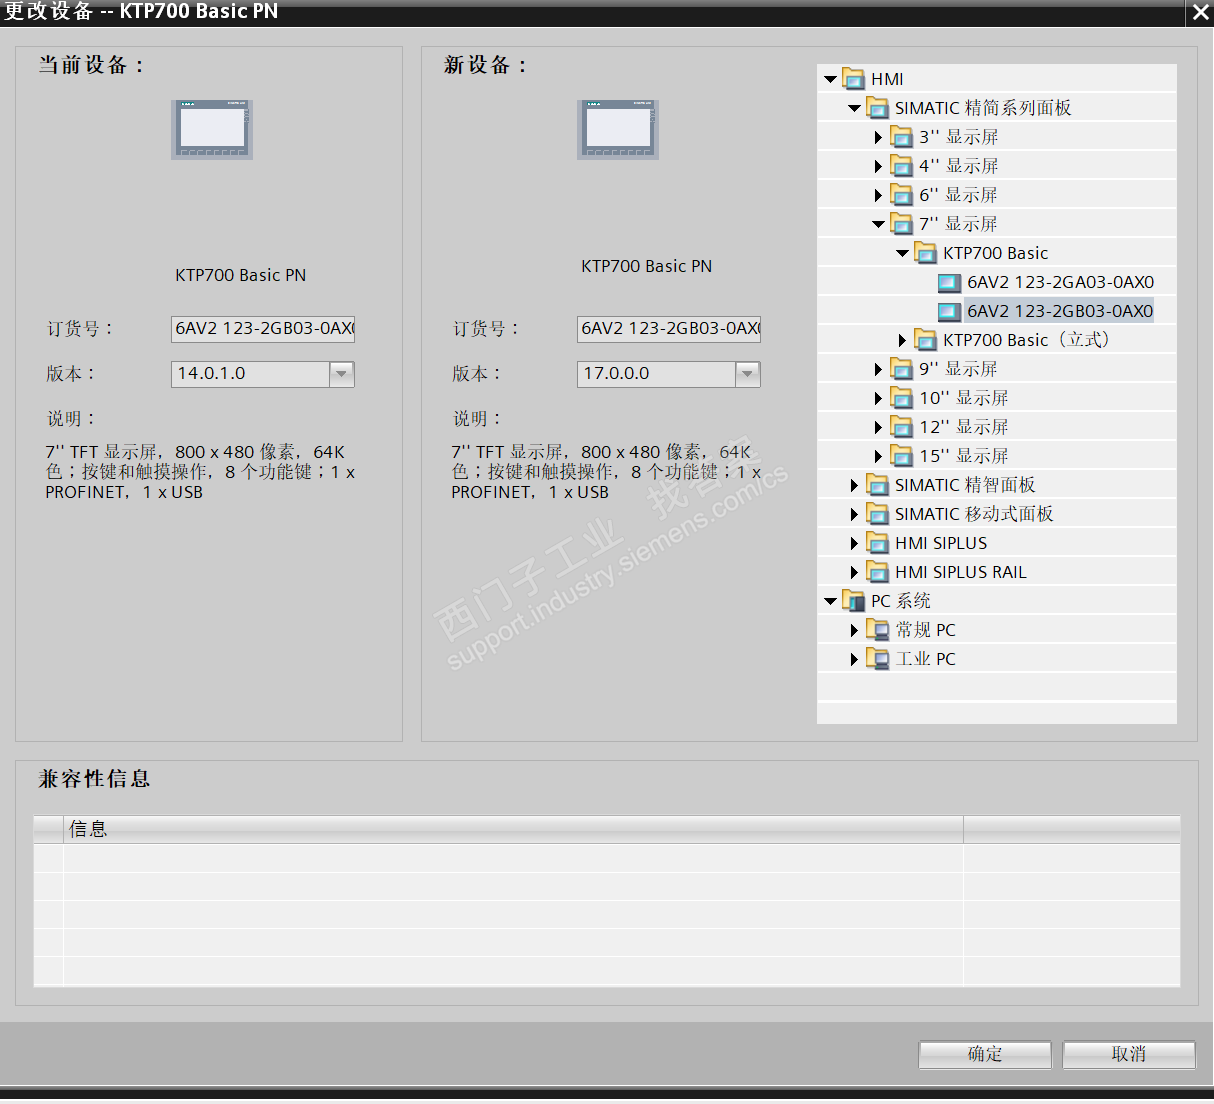Collapse the SIMATIC 精简系列面板 node

[854, 108]
